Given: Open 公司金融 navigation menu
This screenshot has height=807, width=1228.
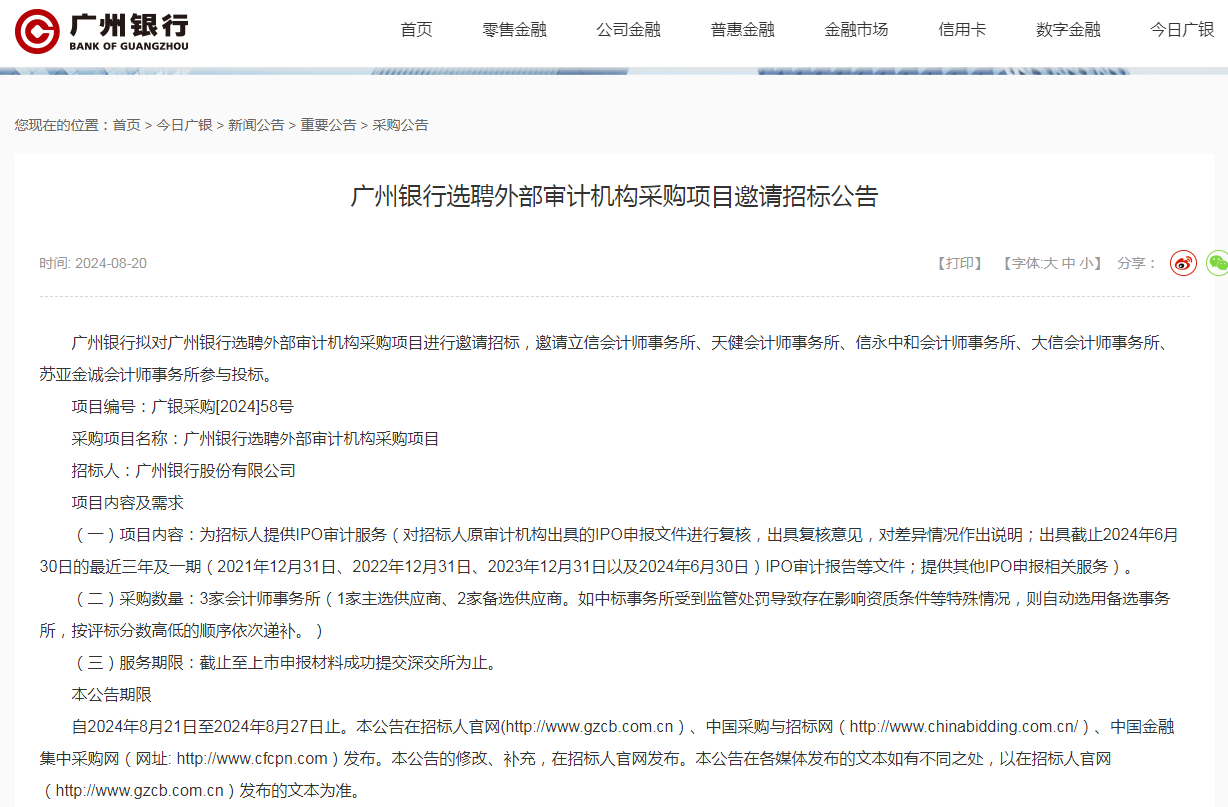Looking at the screenshot, I should pos(629,30).
